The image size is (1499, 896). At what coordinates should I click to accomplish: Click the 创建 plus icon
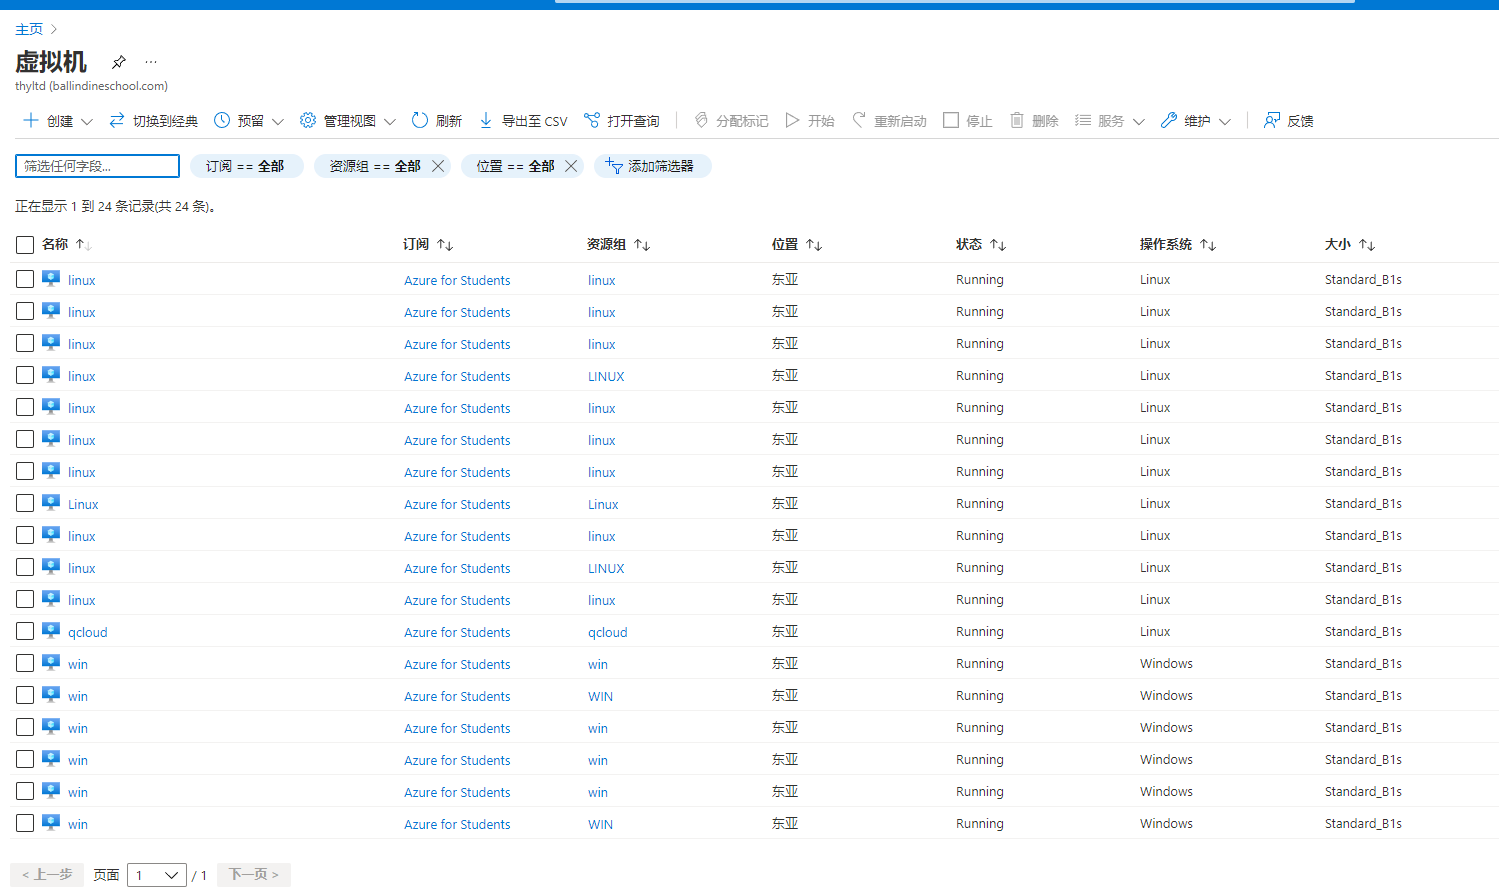click(31, 120)
